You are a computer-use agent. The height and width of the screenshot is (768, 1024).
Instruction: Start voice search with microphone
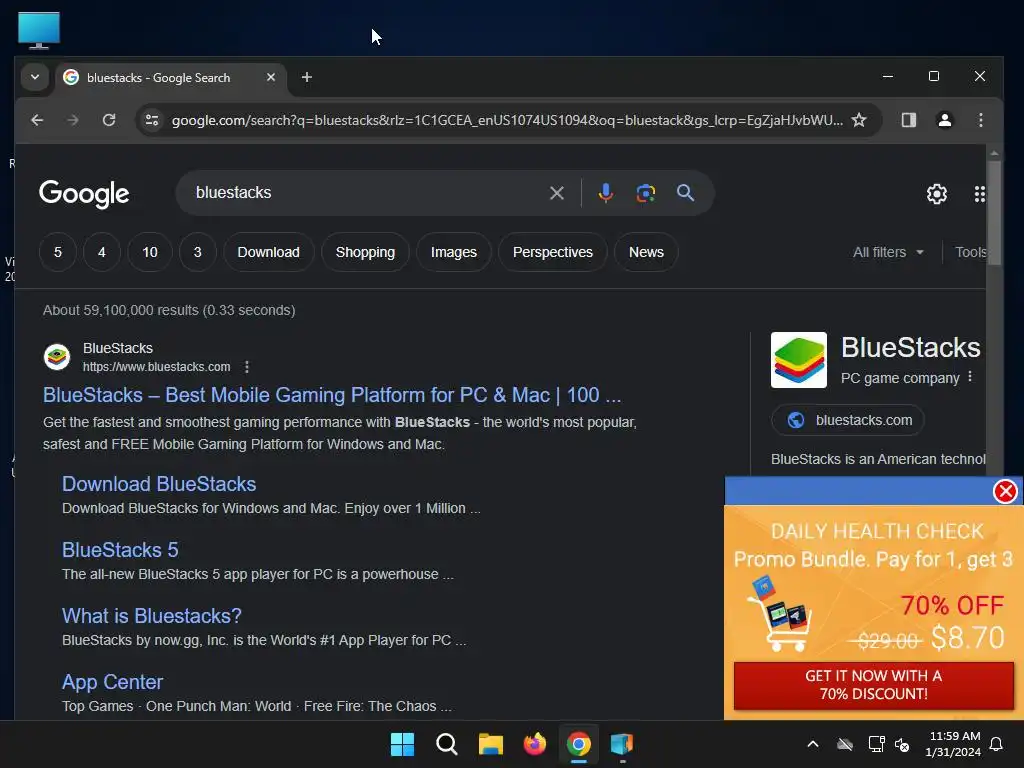[x=605, y=193]
